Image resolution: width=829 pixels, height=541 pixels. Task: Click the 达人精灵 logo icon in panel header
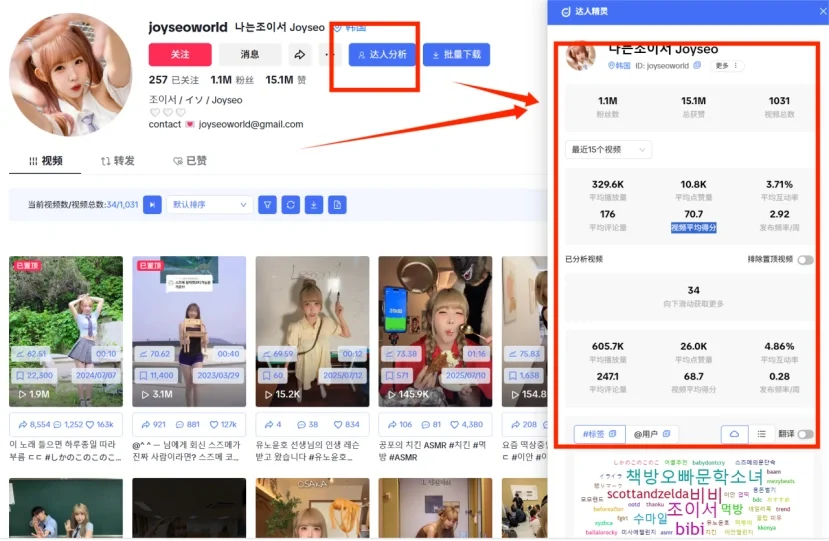pos(566,12)
